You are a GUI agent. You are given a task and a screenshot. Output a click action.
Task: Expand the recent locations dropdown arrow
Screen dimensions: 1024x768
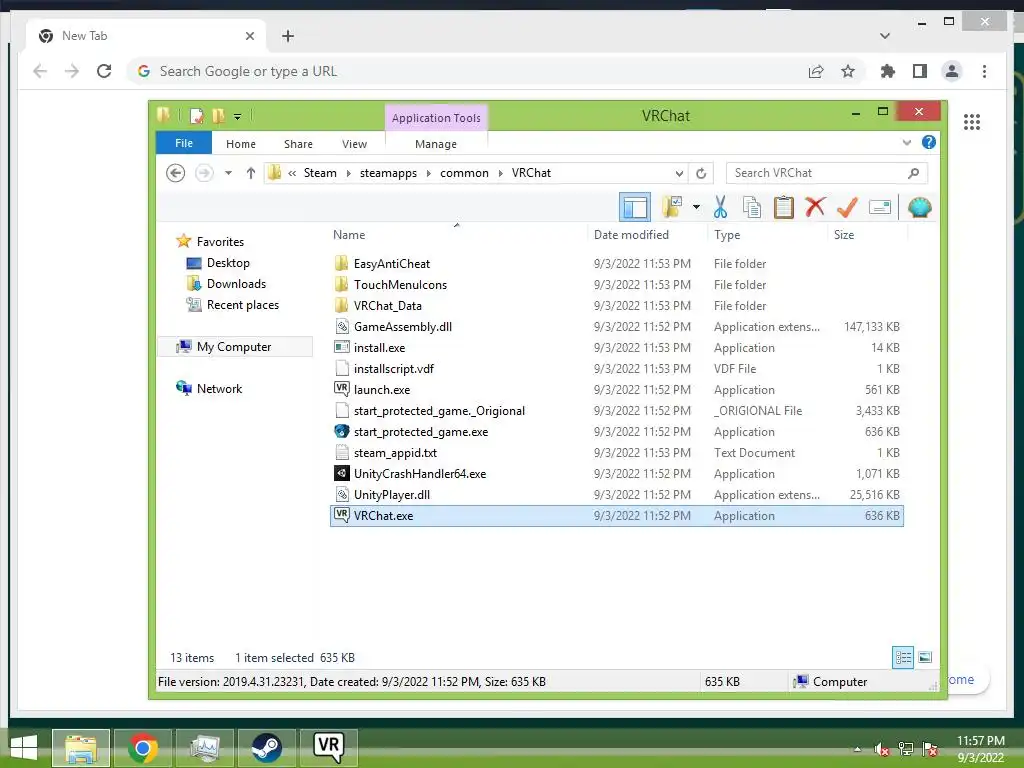[x=228, y=173]
